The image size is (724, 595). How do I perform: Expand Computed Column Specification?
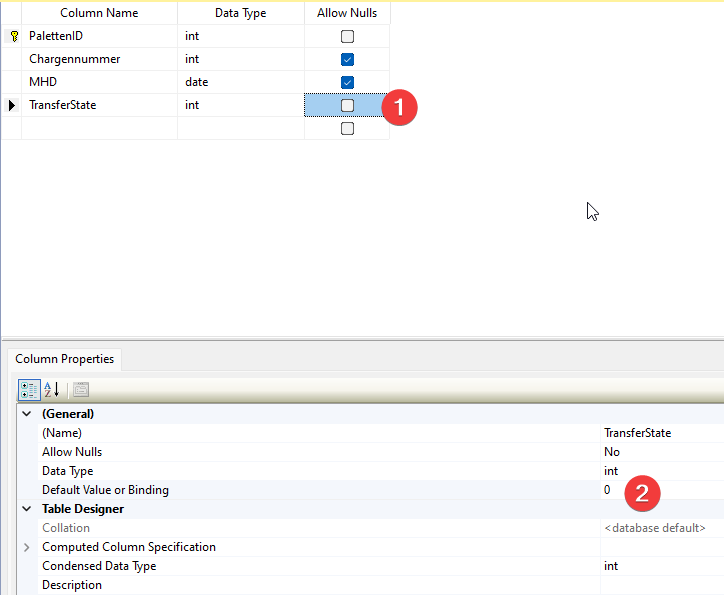(27, 547)
